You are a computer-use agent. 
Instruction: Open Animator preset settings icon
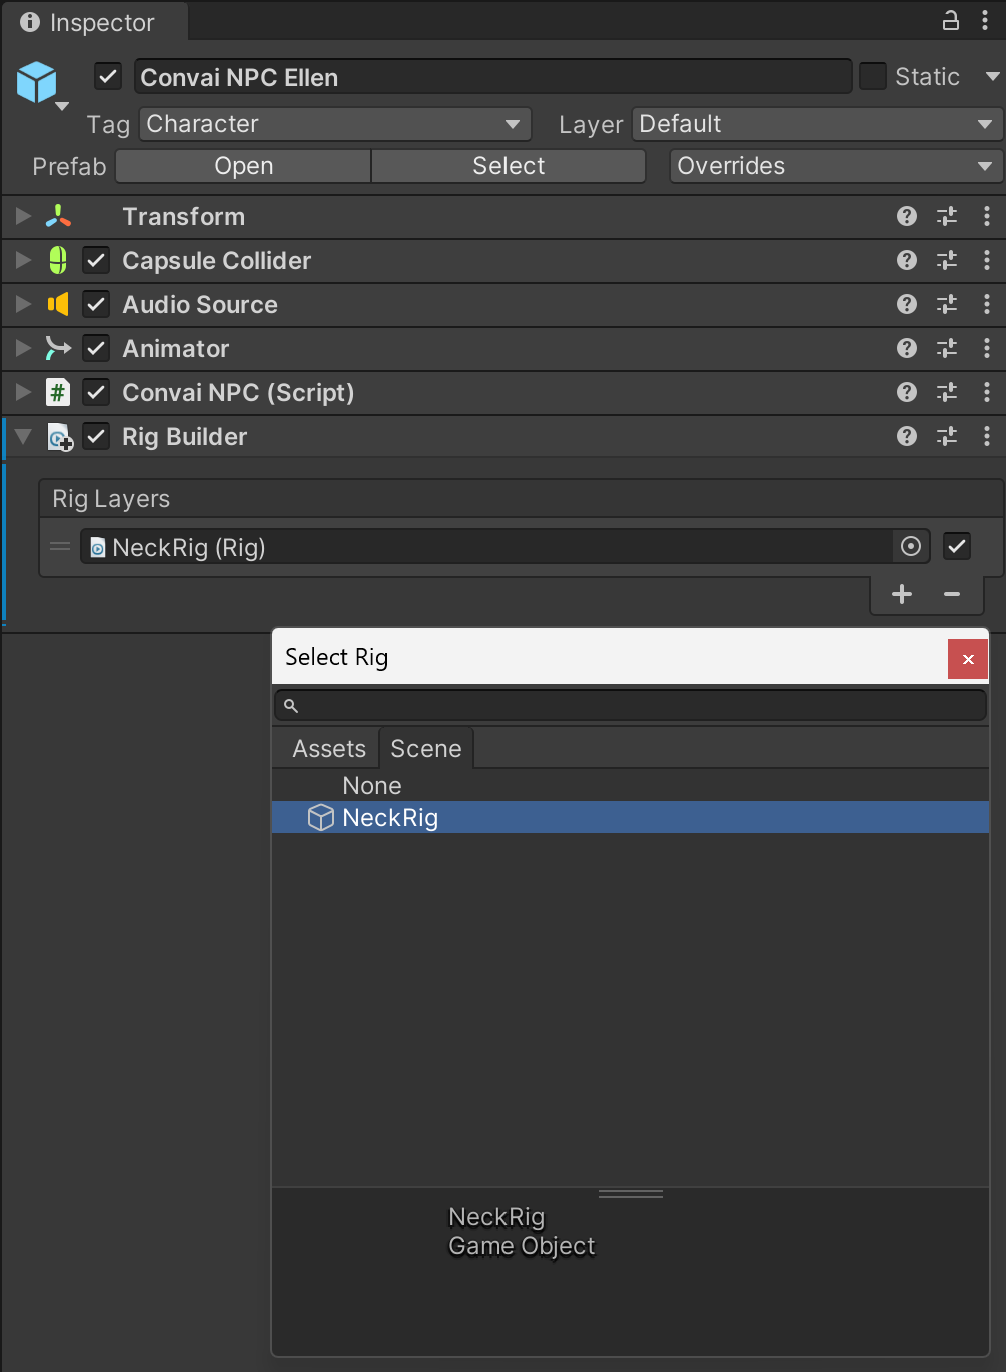(x=947, y=348)
